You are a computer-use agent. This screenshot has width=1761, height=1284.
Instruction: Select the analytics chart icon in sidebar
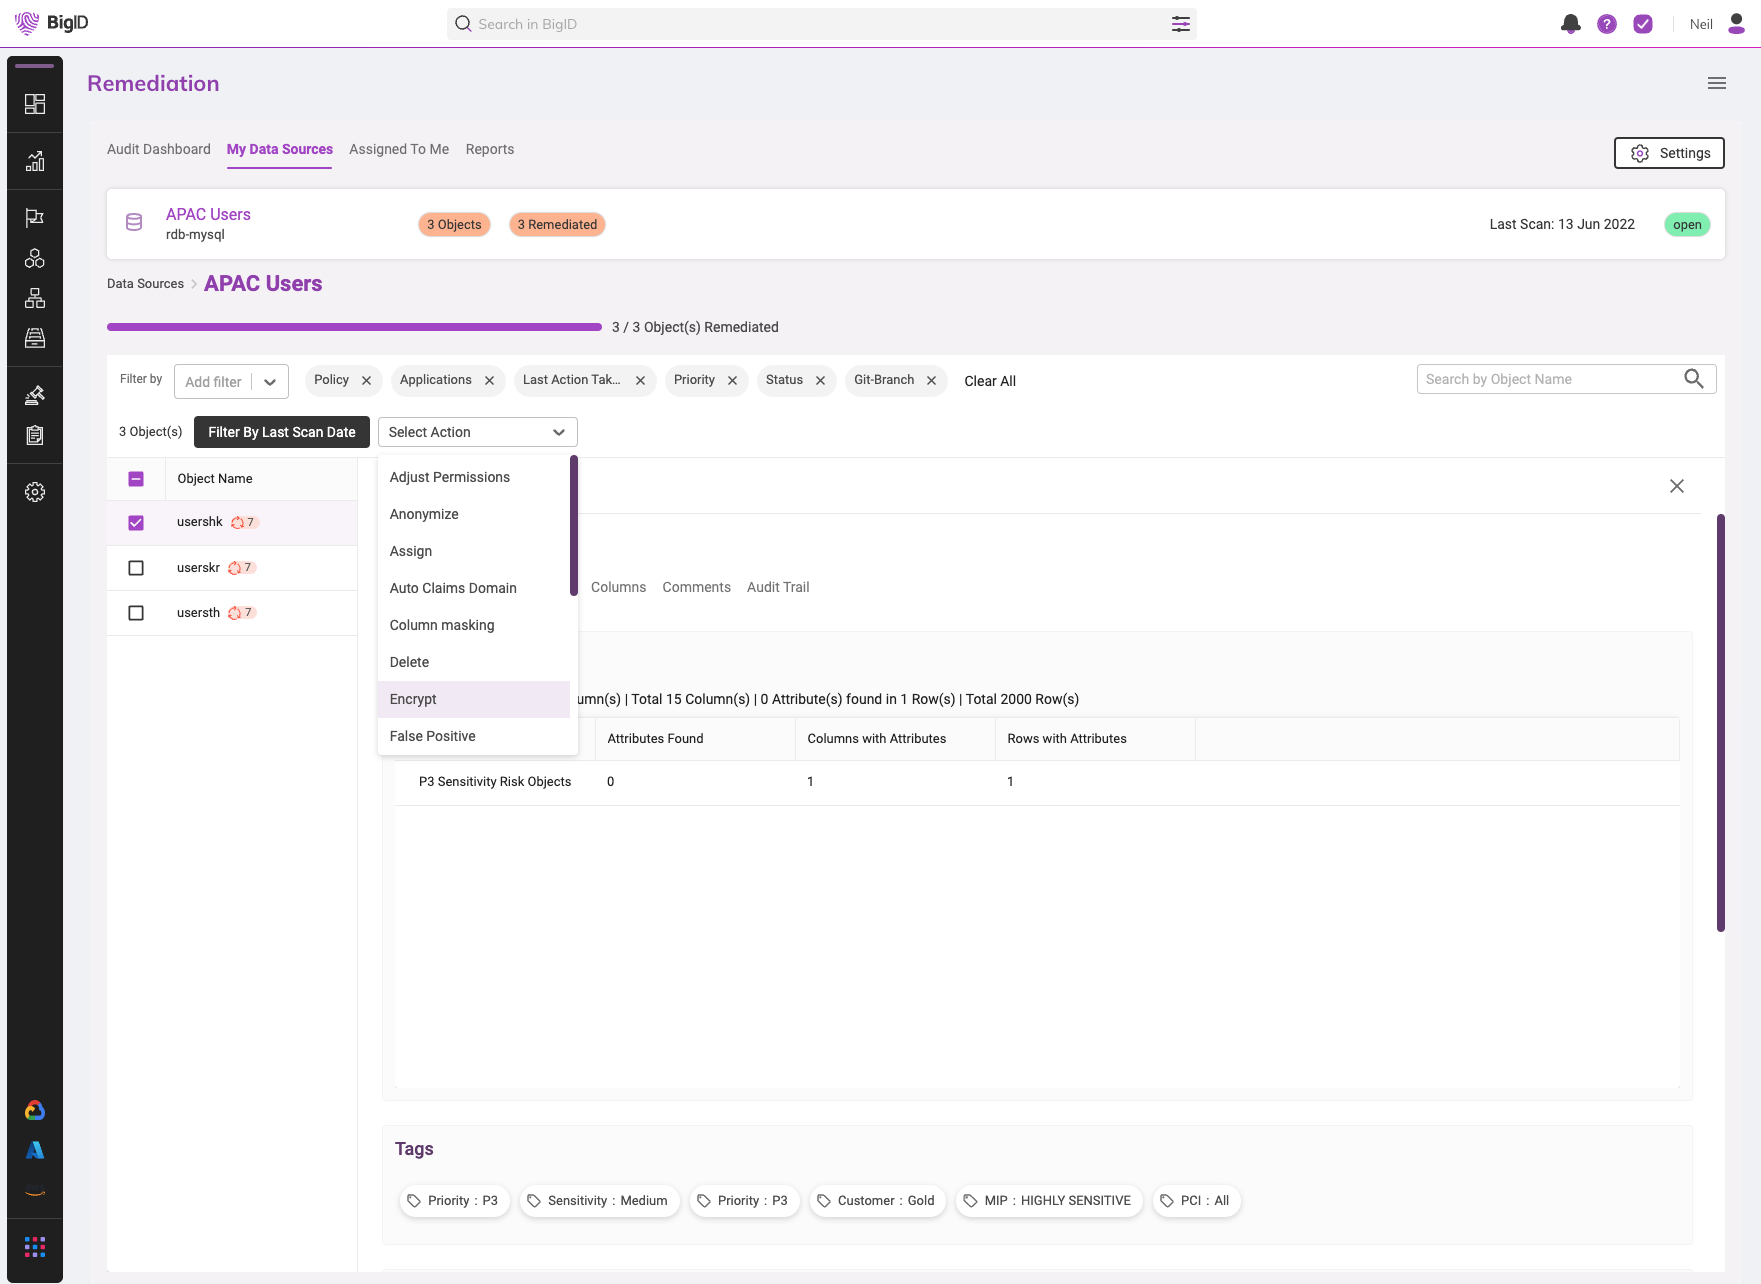pyautogui.click(x=35, y=160)
